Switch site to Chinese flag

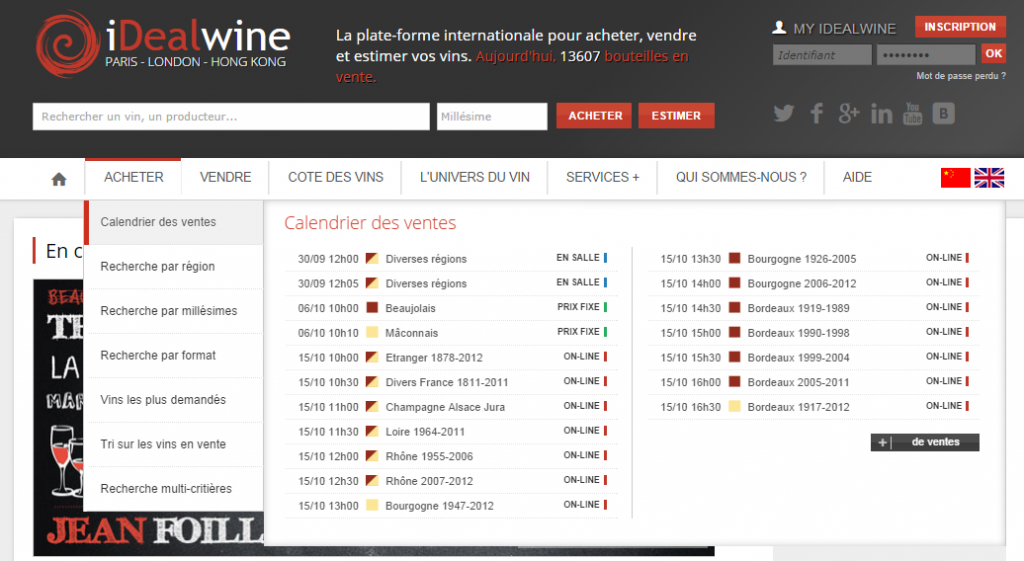pyautogui.click(x=955, y=178)
